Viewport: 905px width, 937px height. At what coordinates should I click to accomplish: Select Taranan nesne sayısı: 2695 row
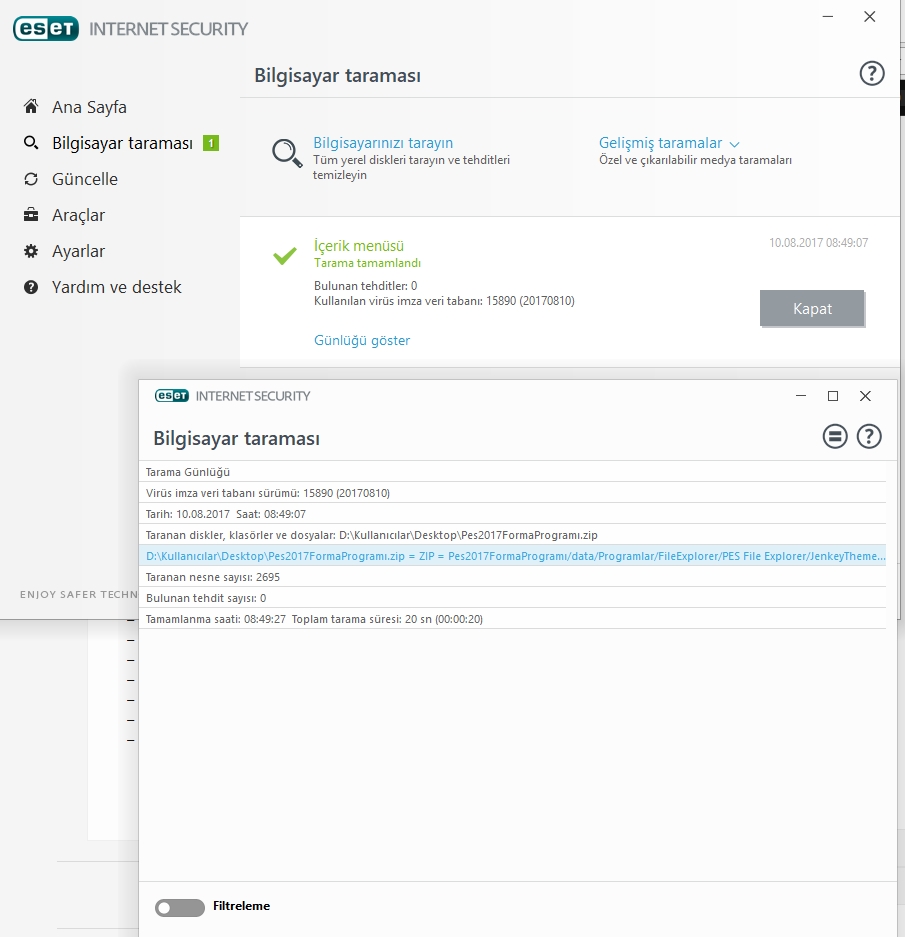[513, 576]
